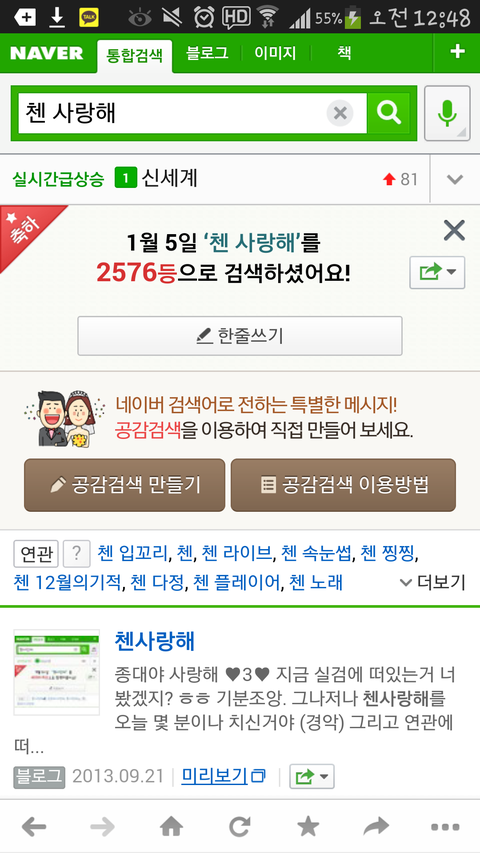The image size is (480, 853).
Task: Tap the 한줄쓰기 button
Action: (x=240, y=336)
